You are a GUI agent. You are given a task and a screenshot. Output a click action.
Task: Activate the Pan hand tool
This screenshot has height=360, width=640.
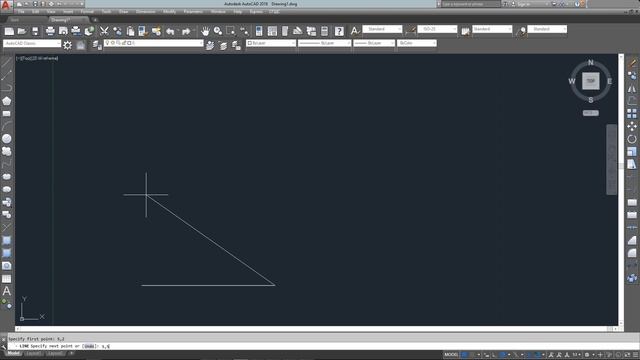click(x=205, y=31)
